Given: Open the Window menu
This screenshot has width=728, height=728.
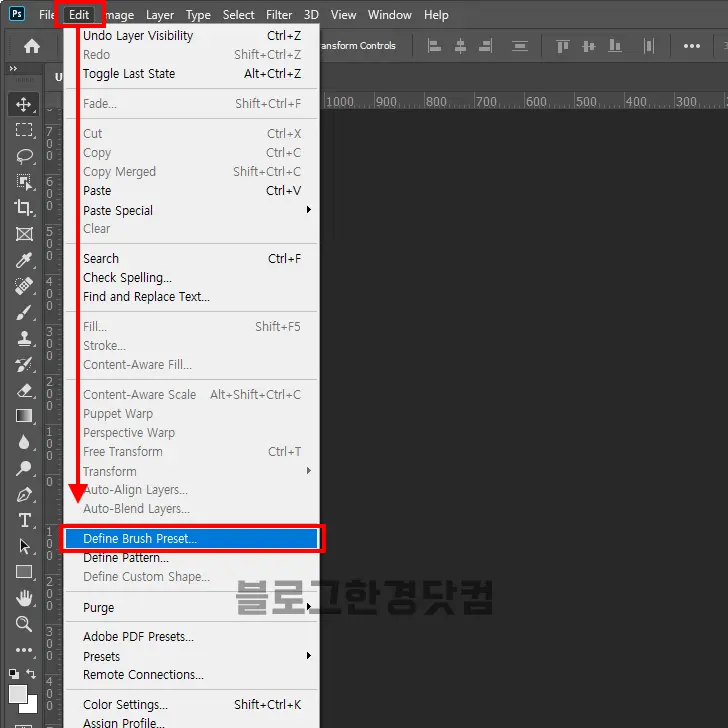Looking at the screenshot, I should pyautogui.click(x=390, y=15).
